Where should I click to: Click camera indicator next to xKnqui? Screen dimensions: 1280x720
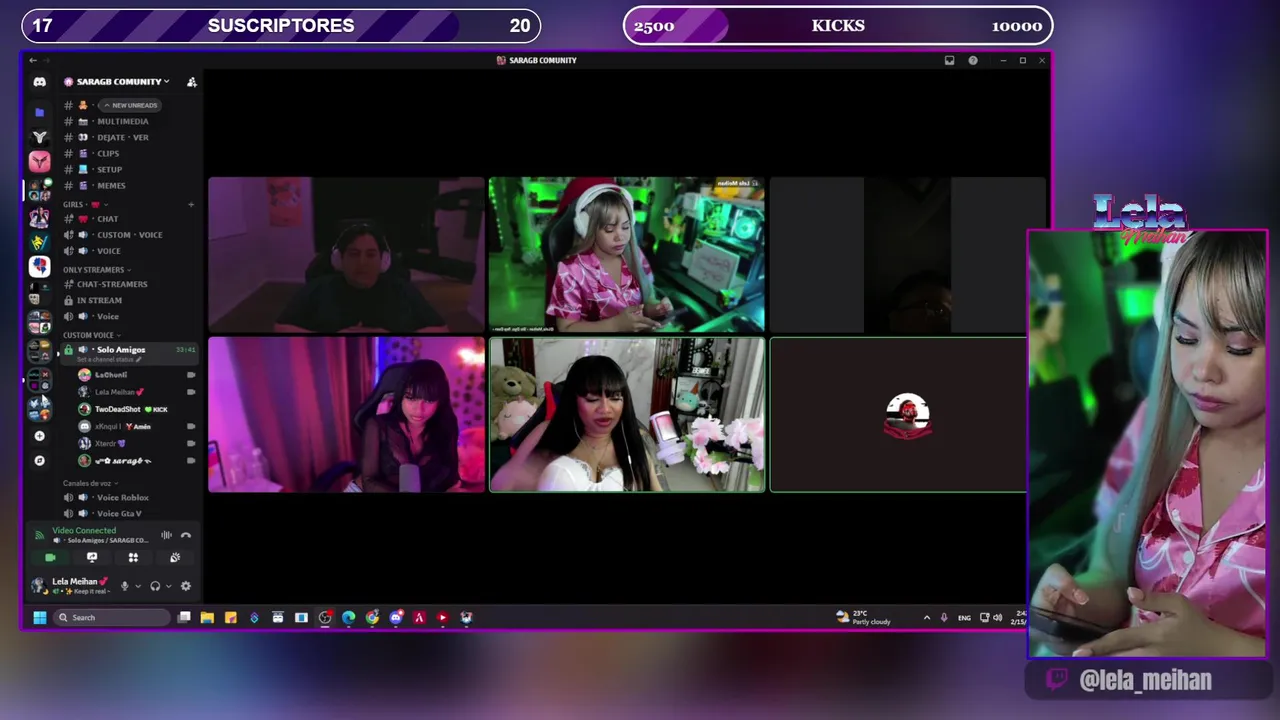click(190, 426)
